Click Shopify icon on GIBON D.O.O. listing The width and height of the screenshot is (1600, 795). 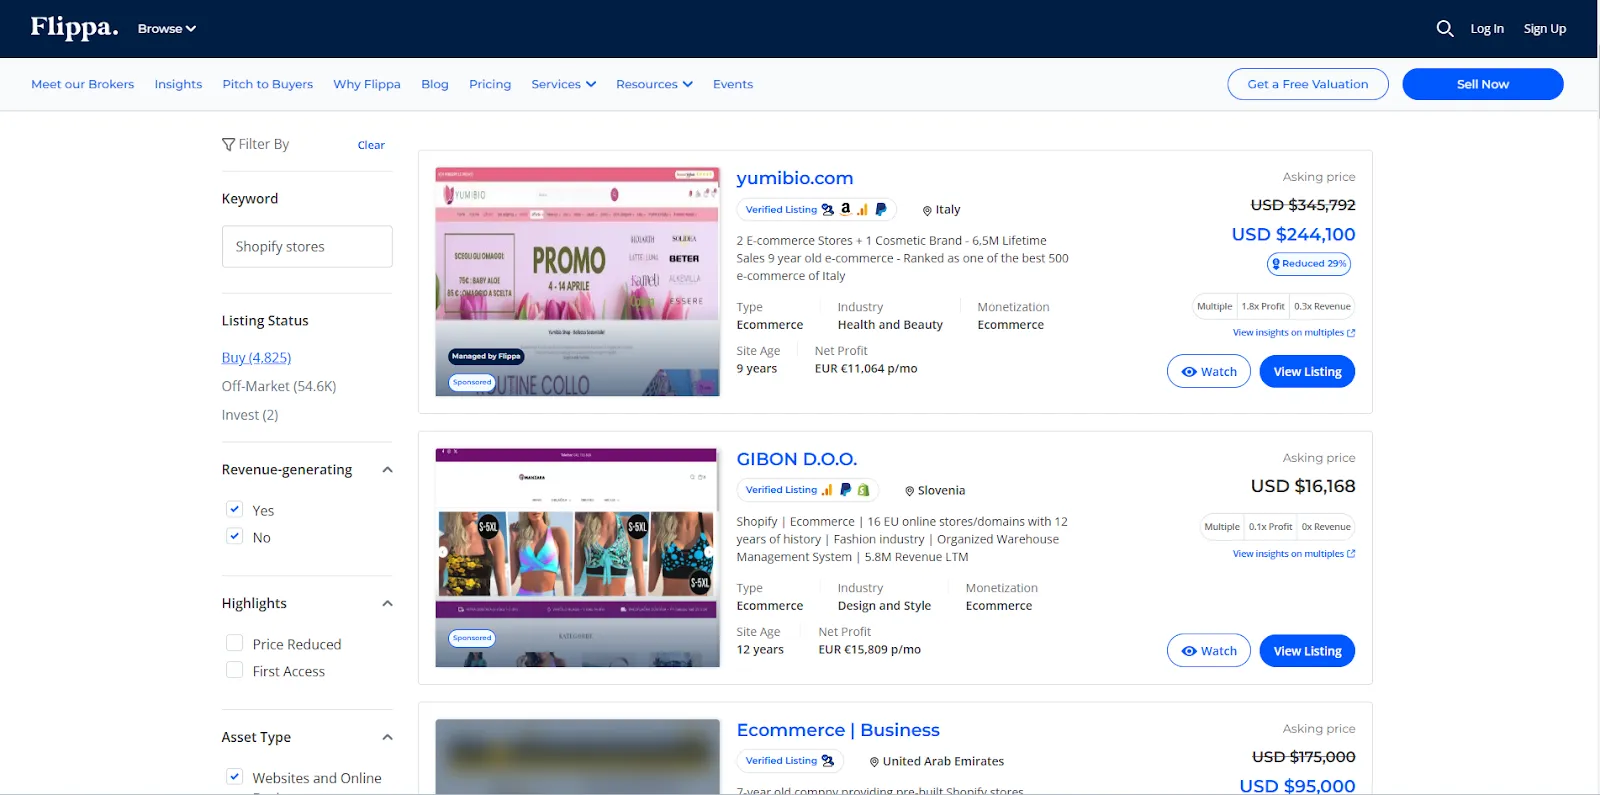coord(863,490)
